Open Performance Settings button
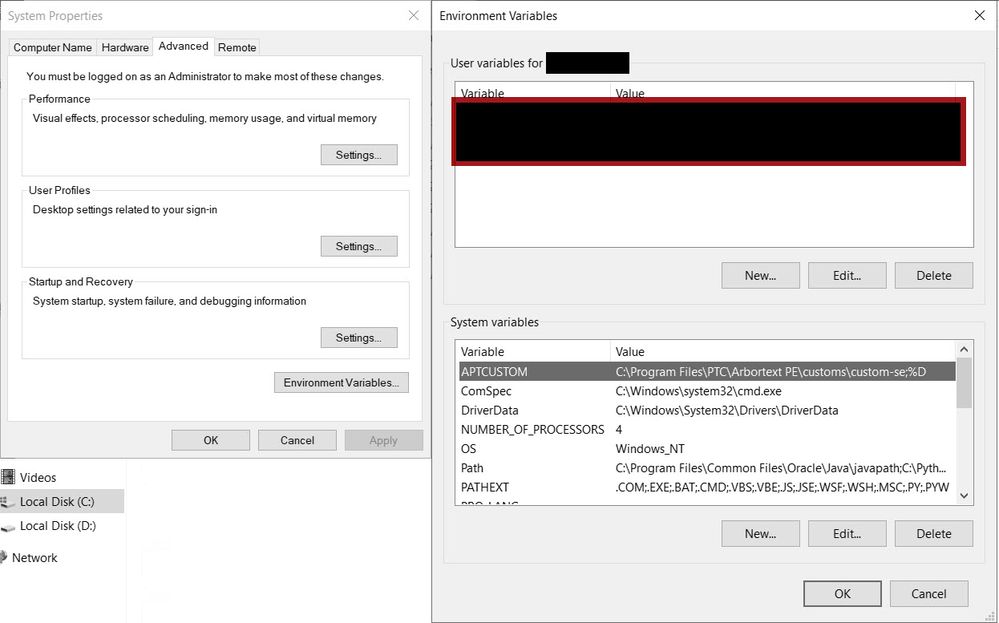 click(x=359, y=155)
